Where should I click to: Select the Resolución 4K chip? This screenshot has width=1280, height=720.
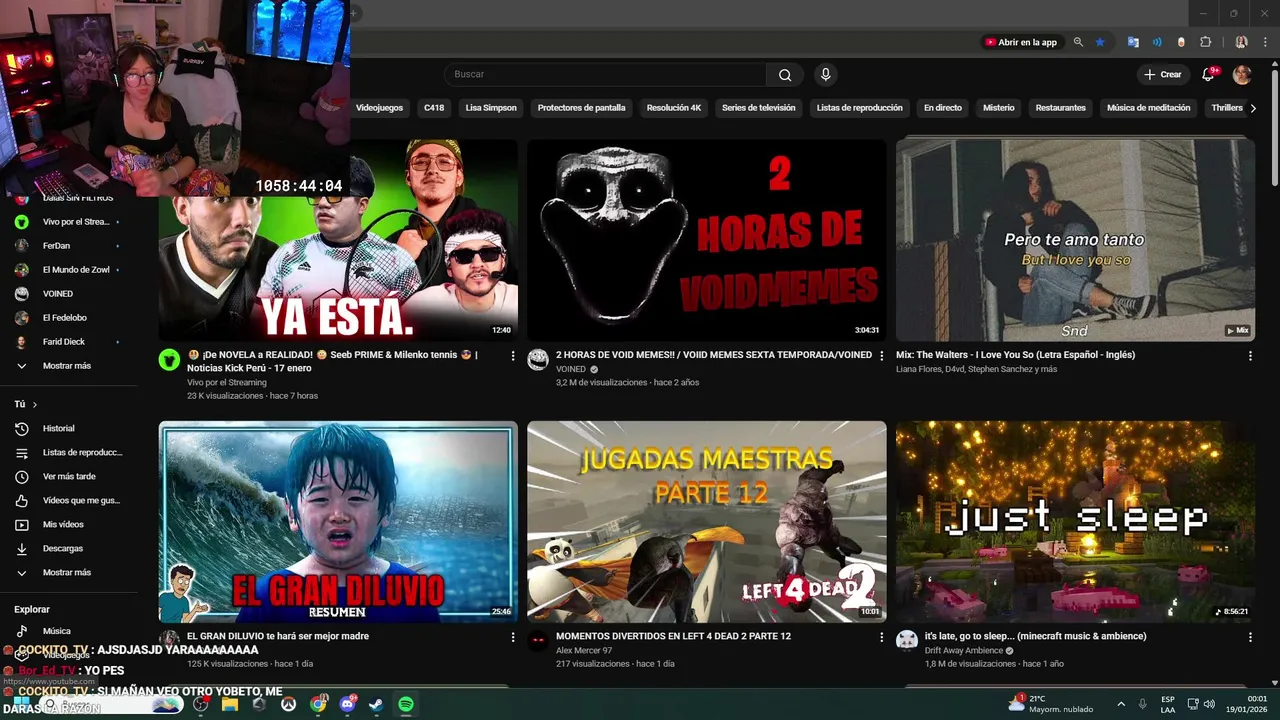(674, 108)
